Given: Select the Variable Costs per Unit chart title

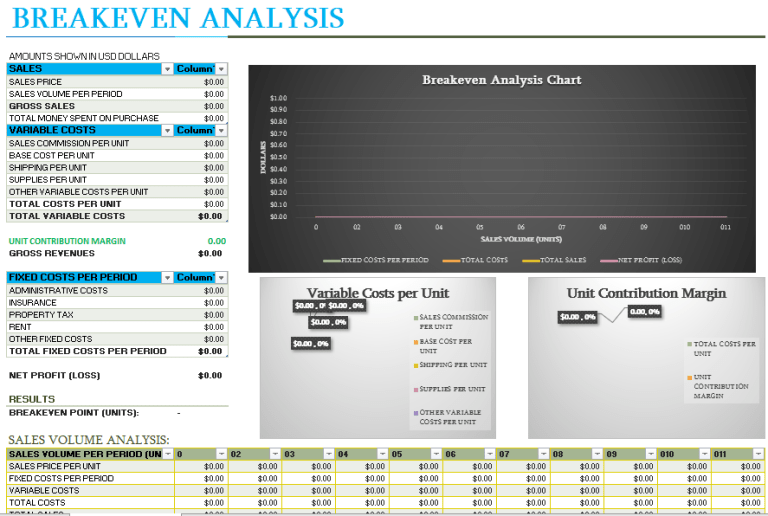Looking at the screenshot, I should pyautogui.click(x=378, y=293).
